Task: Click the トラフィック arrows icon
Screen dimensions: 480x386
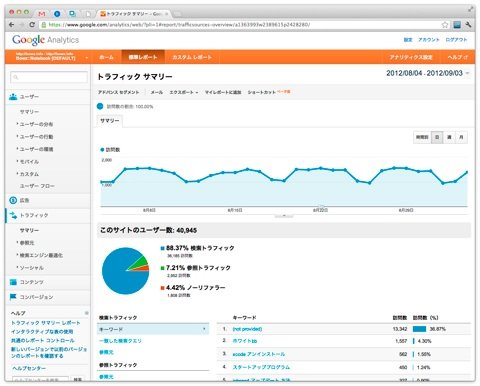Action: pos(13,215)
